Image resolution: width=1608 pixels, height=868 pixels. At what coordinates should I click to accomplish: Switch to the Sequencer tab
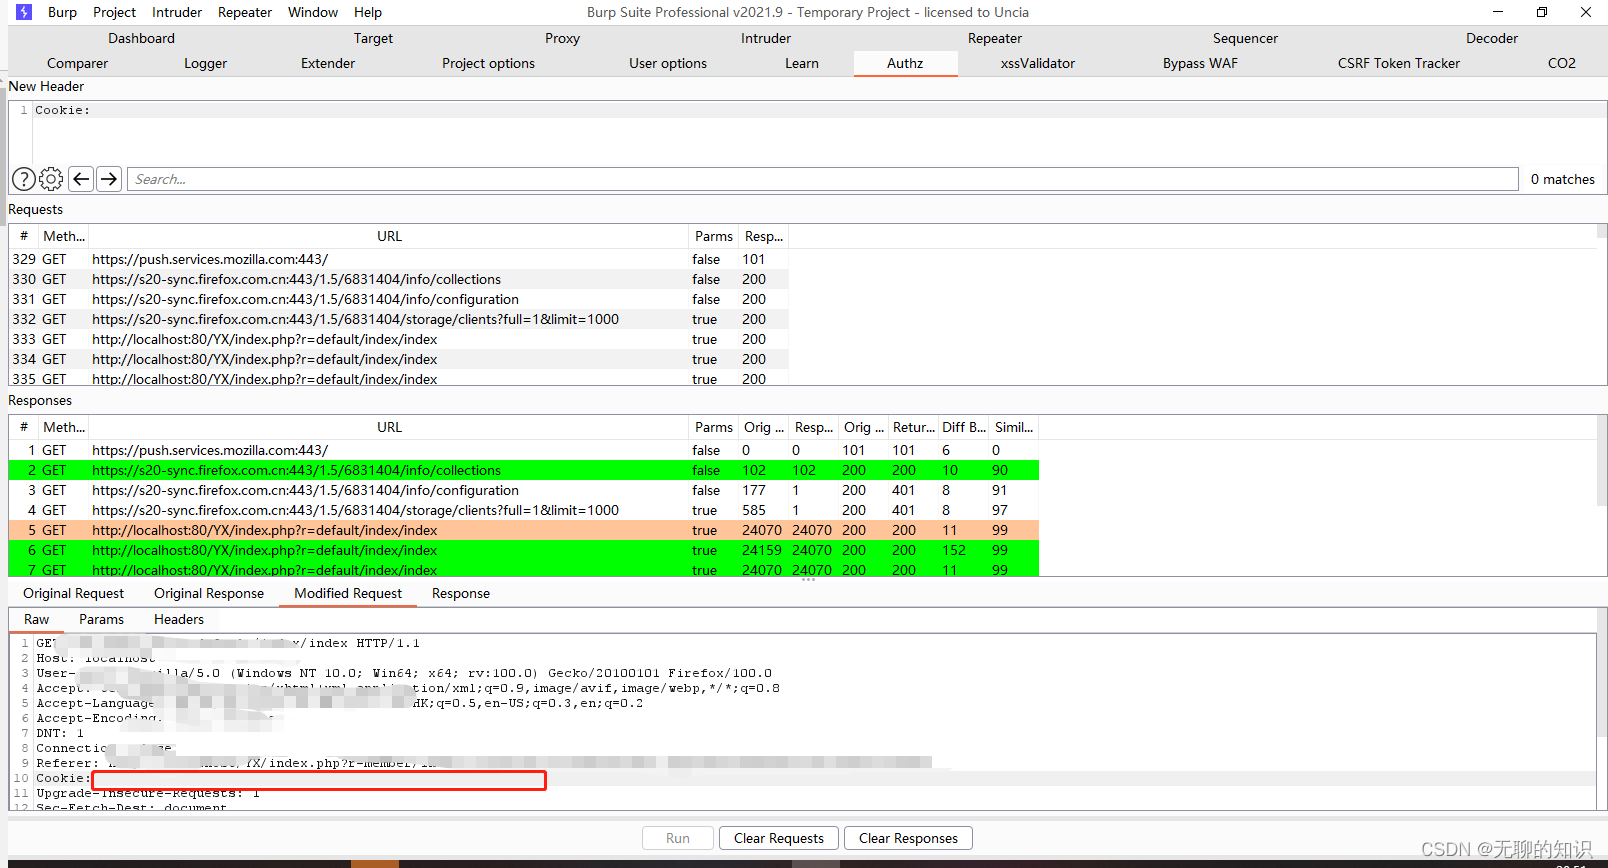tap(1245, 38)
